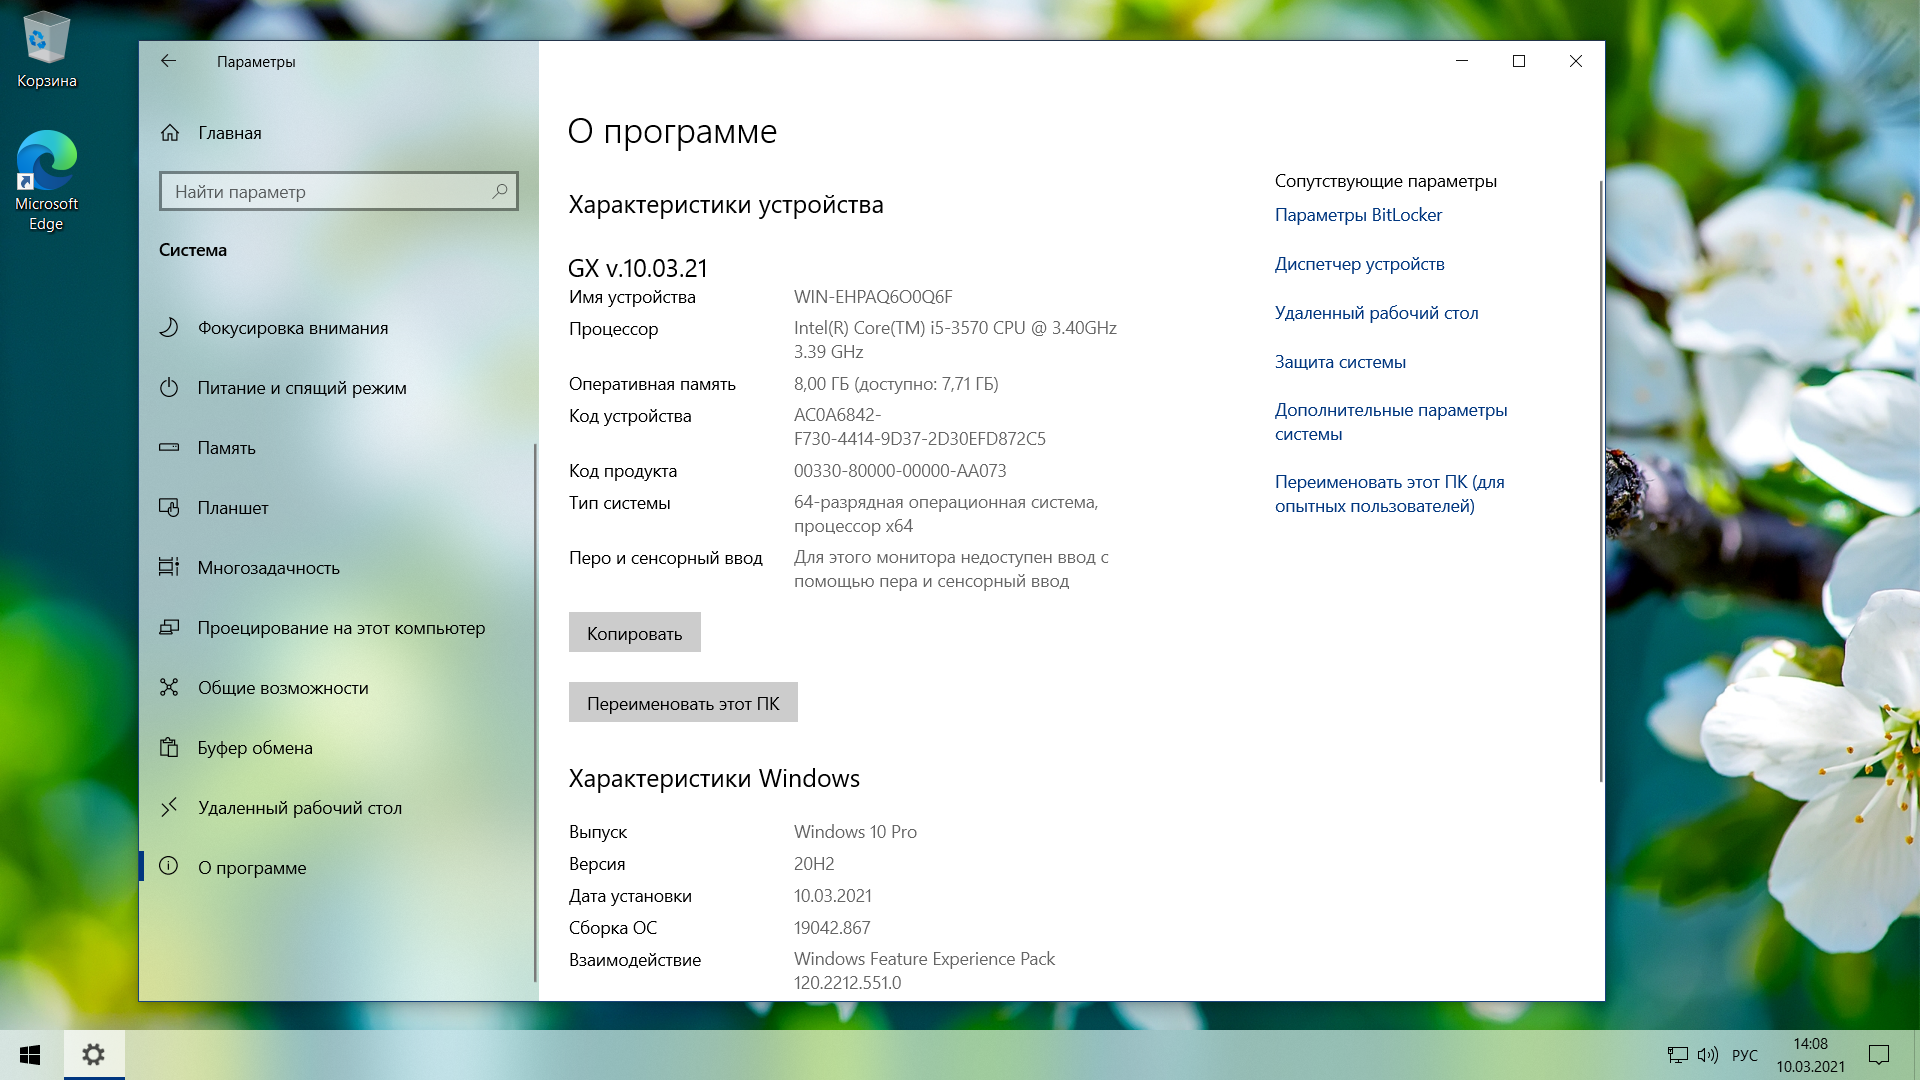Viewport: 1920px width, 1080px height.
Task: Click the Многозадачность icon
Action: pos(169,567)
